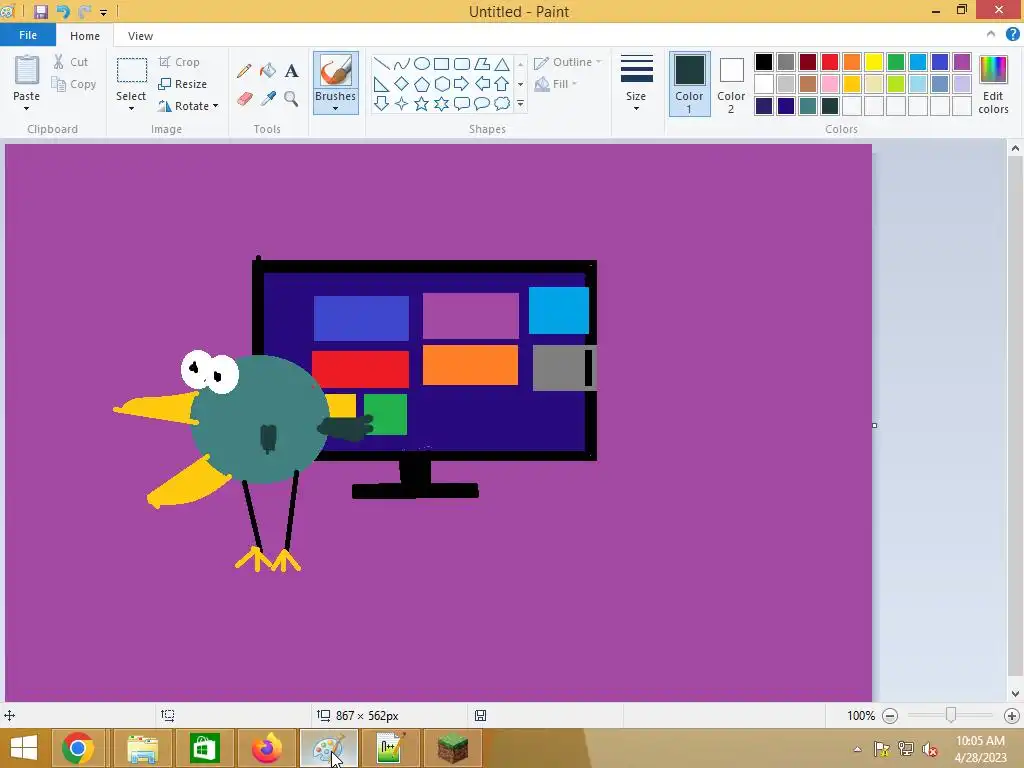
Task: Click the vertical scrollbar up arrow
Action: tap(1015, 149)
